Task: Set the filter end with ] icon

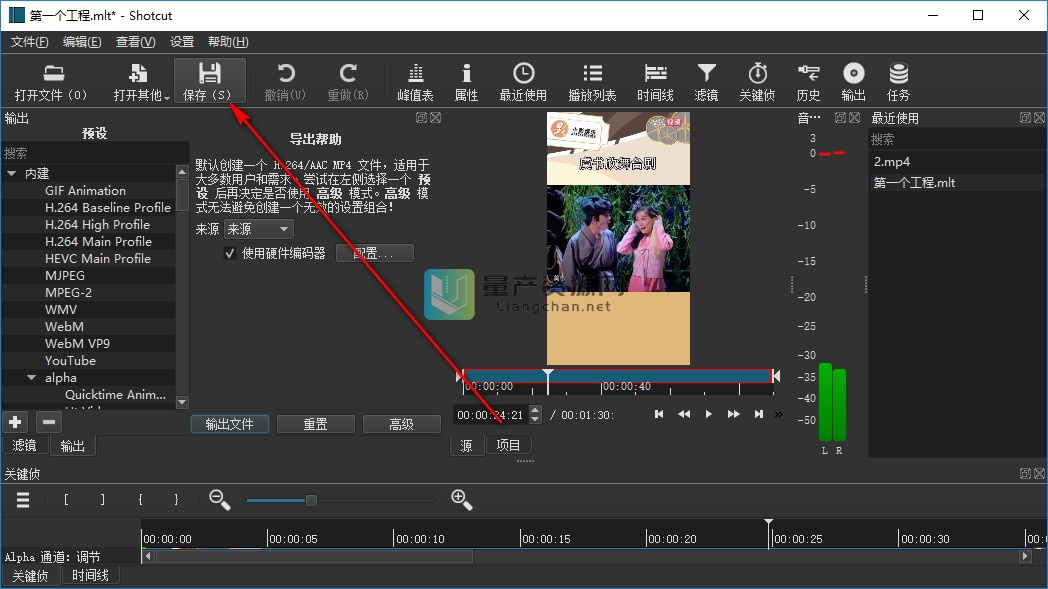Action: (x=102, y=499)
